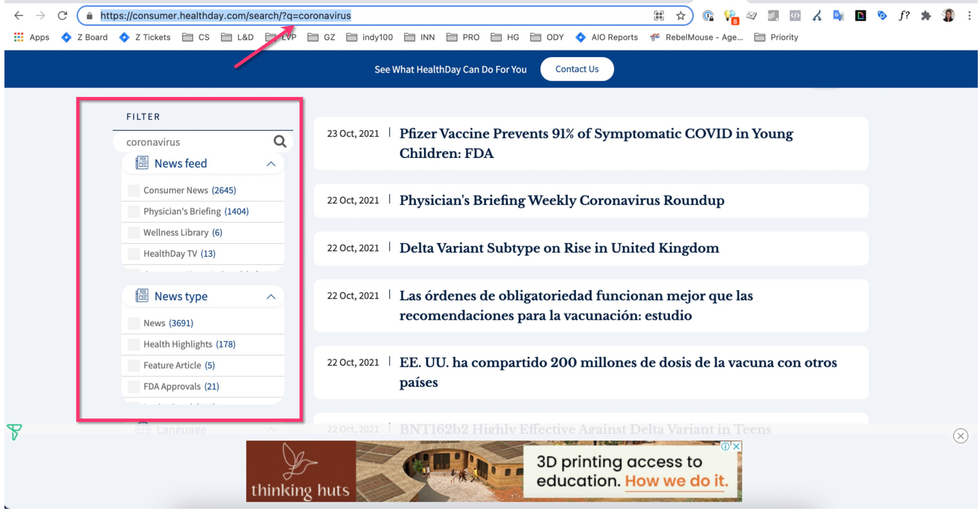Open the Chrome three-dot menu

[x=968, y=16]
